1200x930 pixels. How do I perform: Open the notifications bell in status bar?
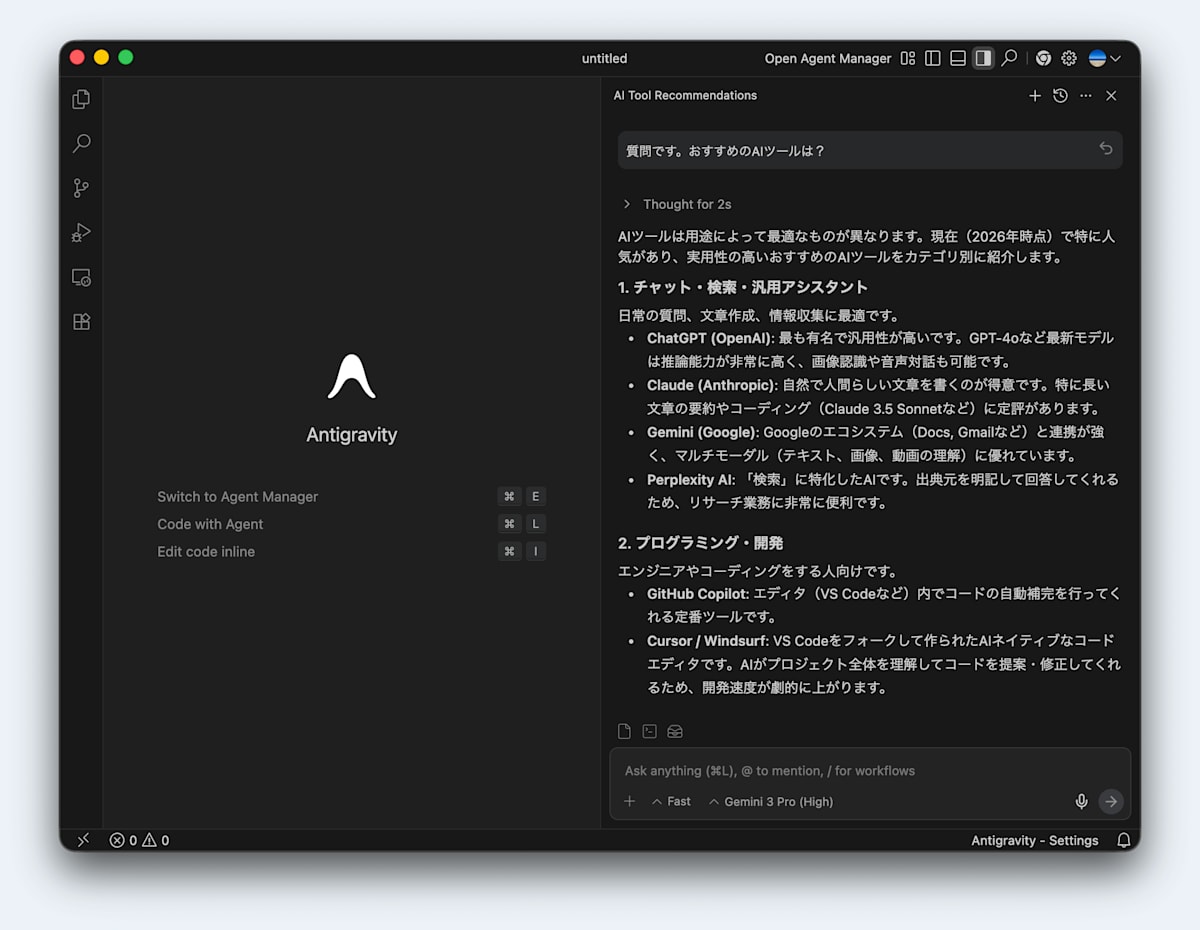coord(1123,840)
